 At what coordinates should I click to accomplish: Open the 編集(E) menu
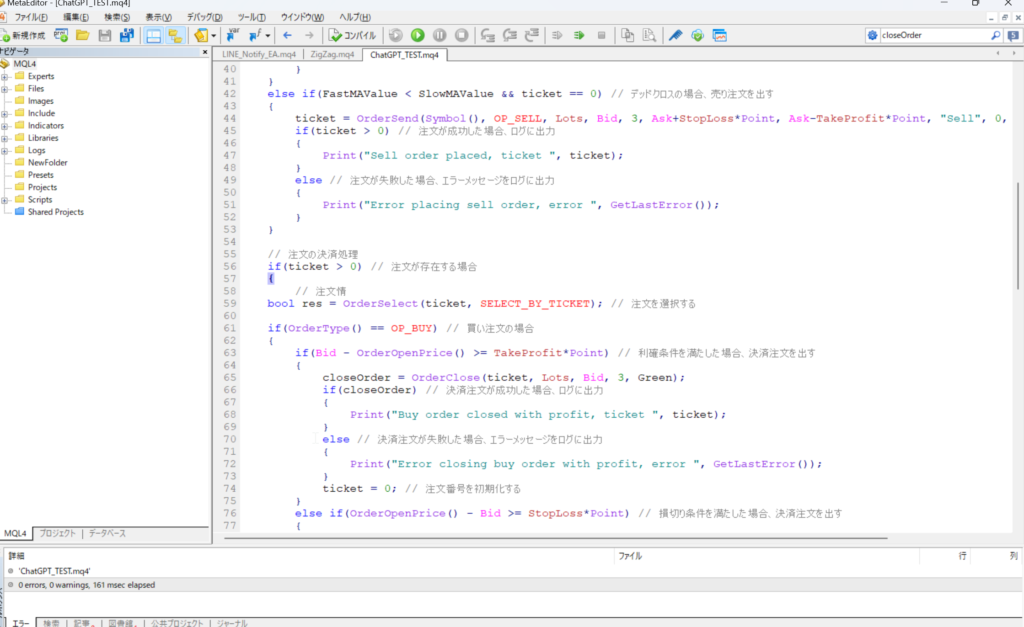[x=76, y=17]
